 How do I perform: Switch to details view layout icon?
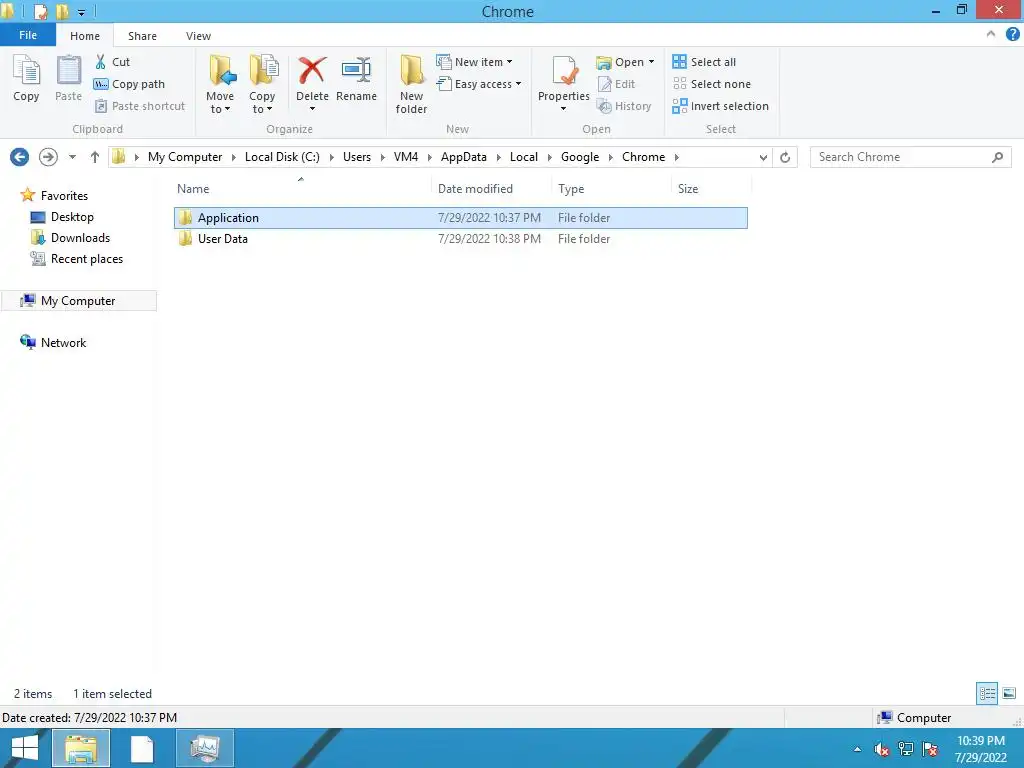pos(987,693)
